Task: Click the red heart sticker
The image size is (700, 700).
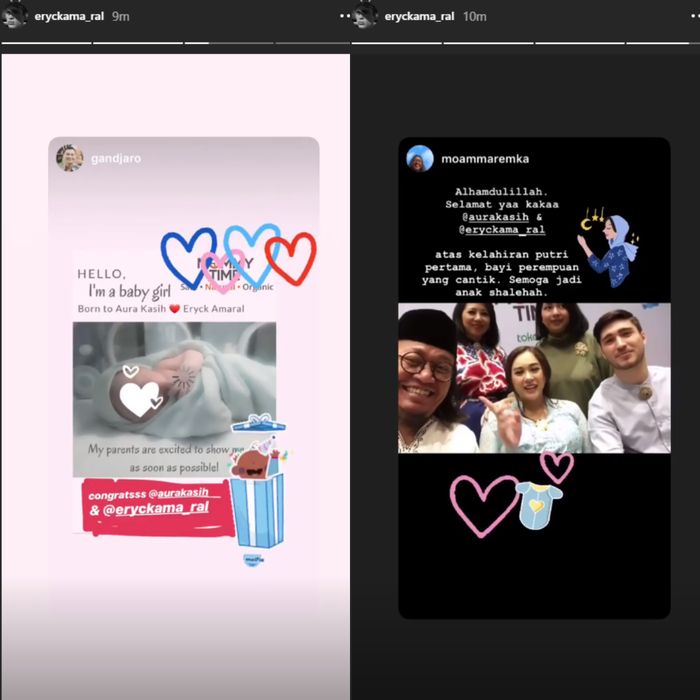Action: 291,257
